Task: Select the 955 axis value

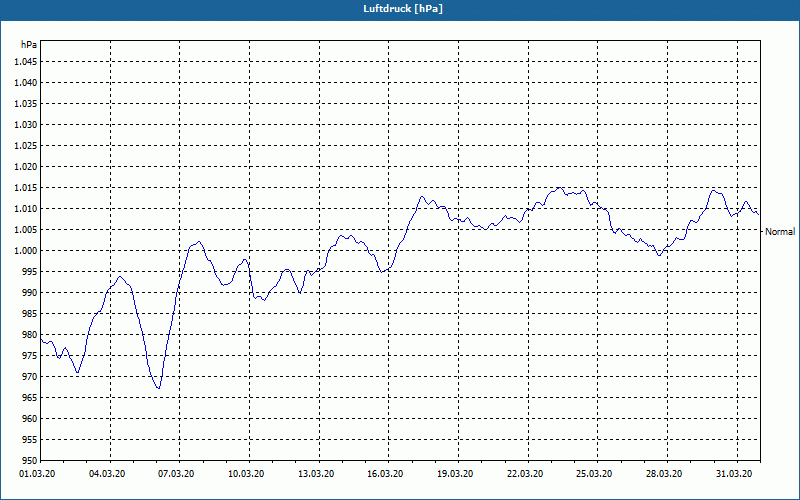Action: 30,440
